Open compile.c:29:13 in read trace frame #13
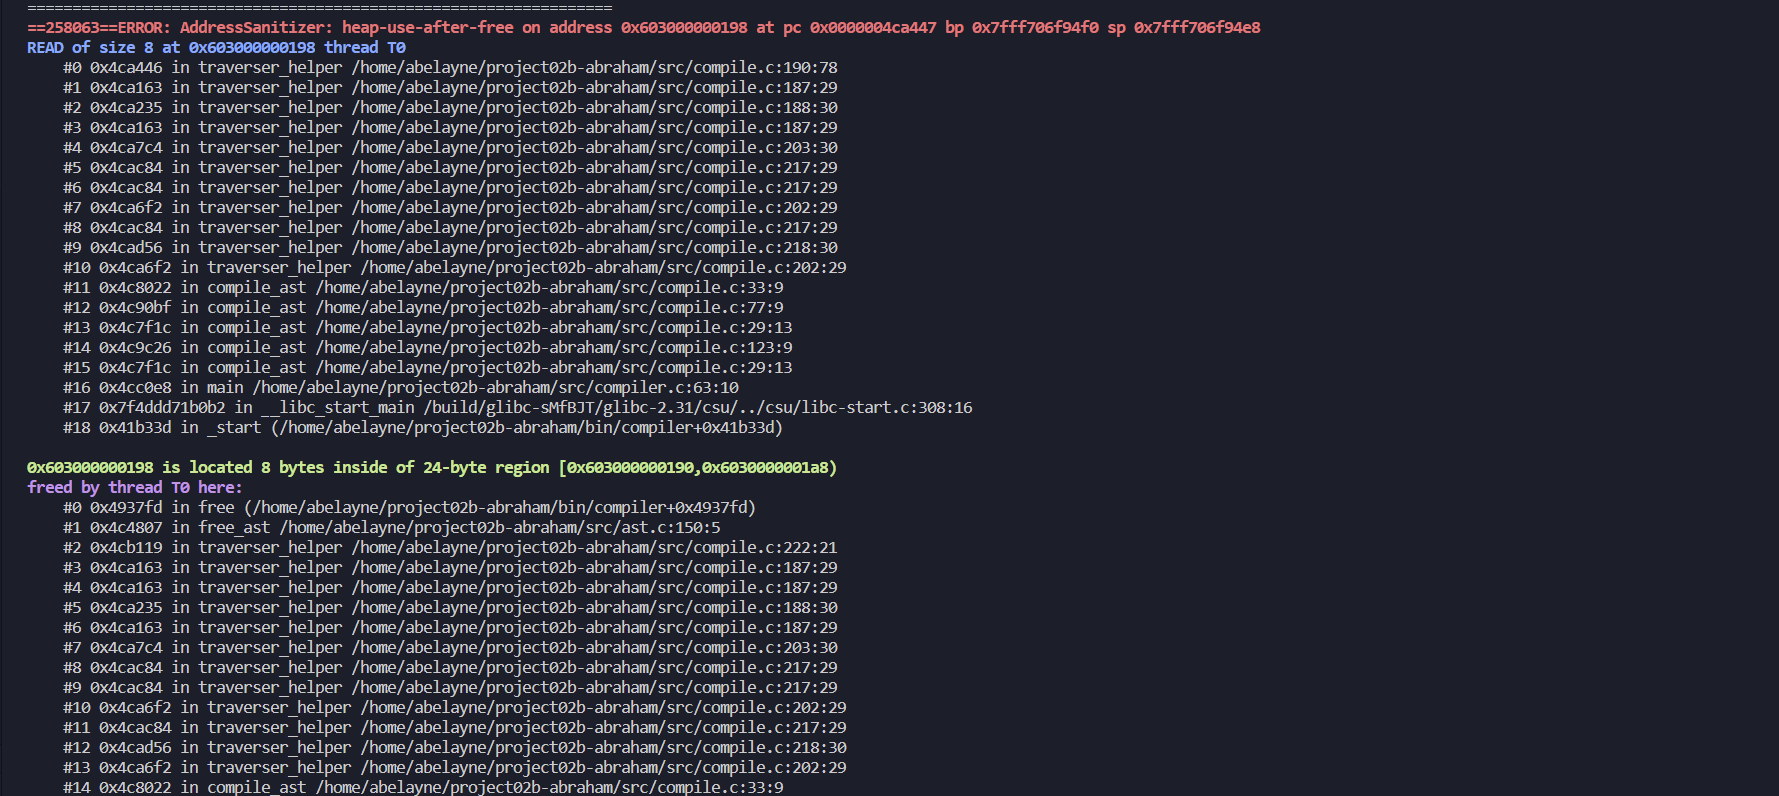 (x=554, y=328)
